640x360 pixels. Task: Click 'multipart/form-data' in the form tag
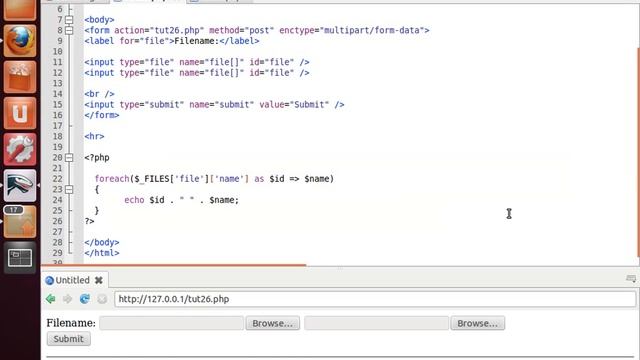(x=372, y=30)
